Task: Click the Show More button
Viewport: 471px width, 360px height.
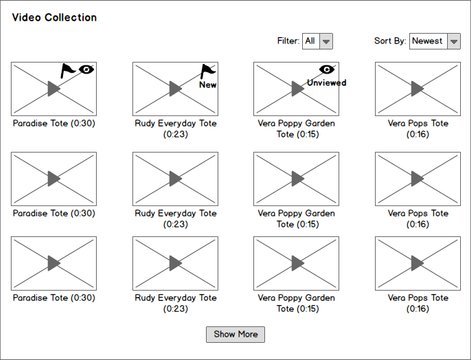Action: [235, 334]
